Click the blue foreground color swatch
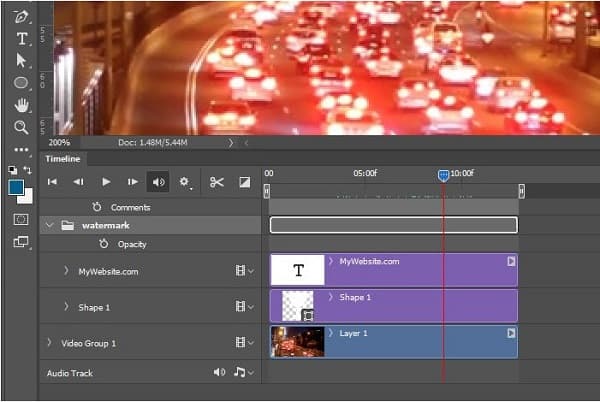Viewport: 600px width, 402px height. click(16, 187)
